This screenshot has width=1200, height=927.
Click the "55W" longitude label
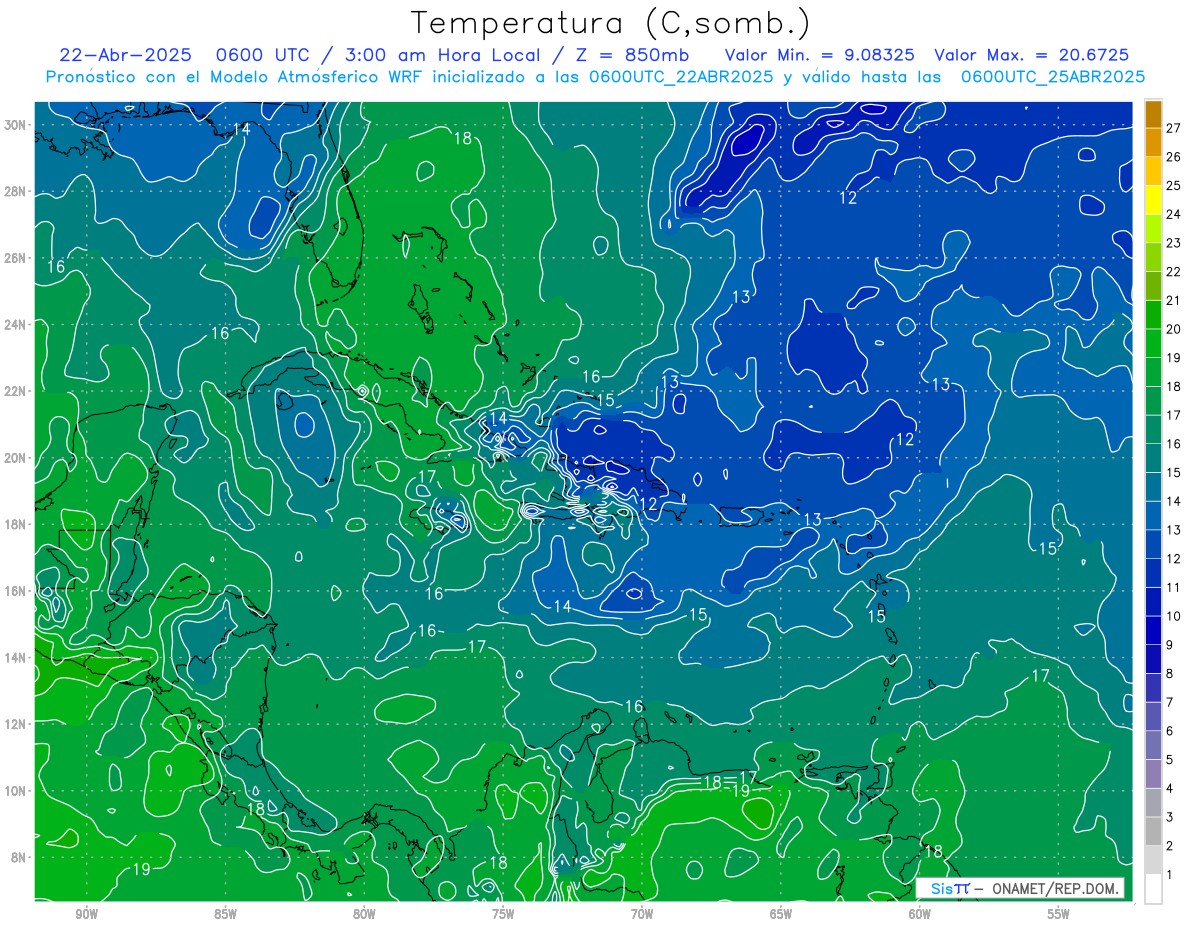[1059, 914]
